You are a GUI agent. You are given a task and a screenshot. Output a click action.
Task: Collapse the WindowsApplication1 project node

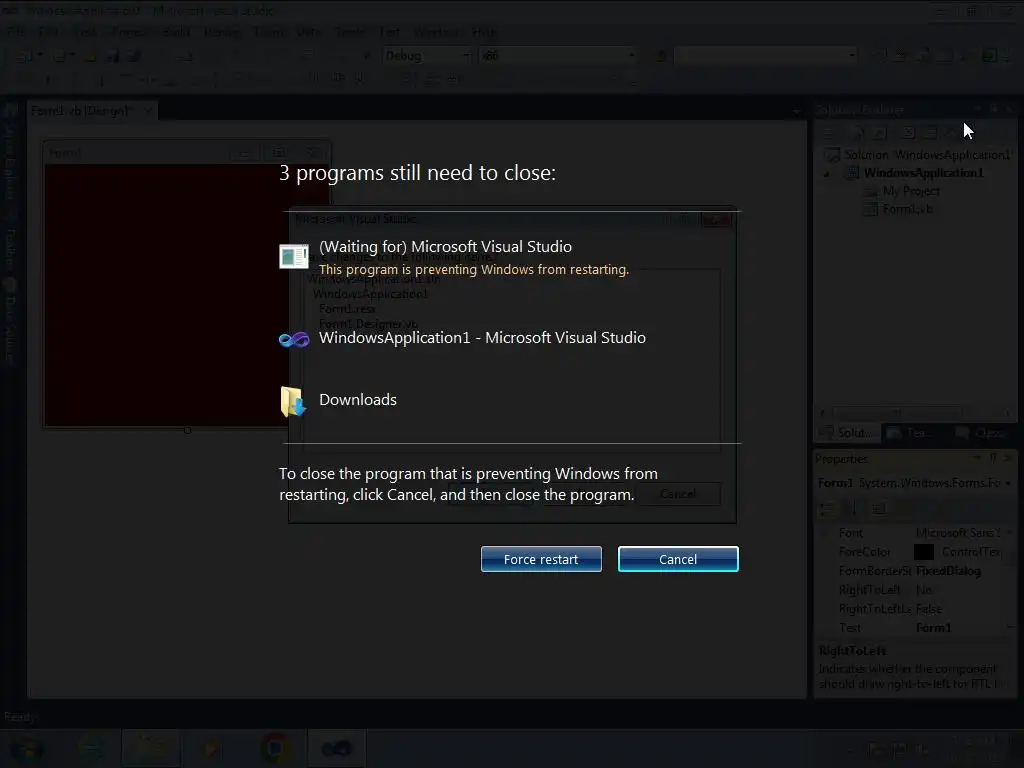pyautogui.click(x=827, y=174)
